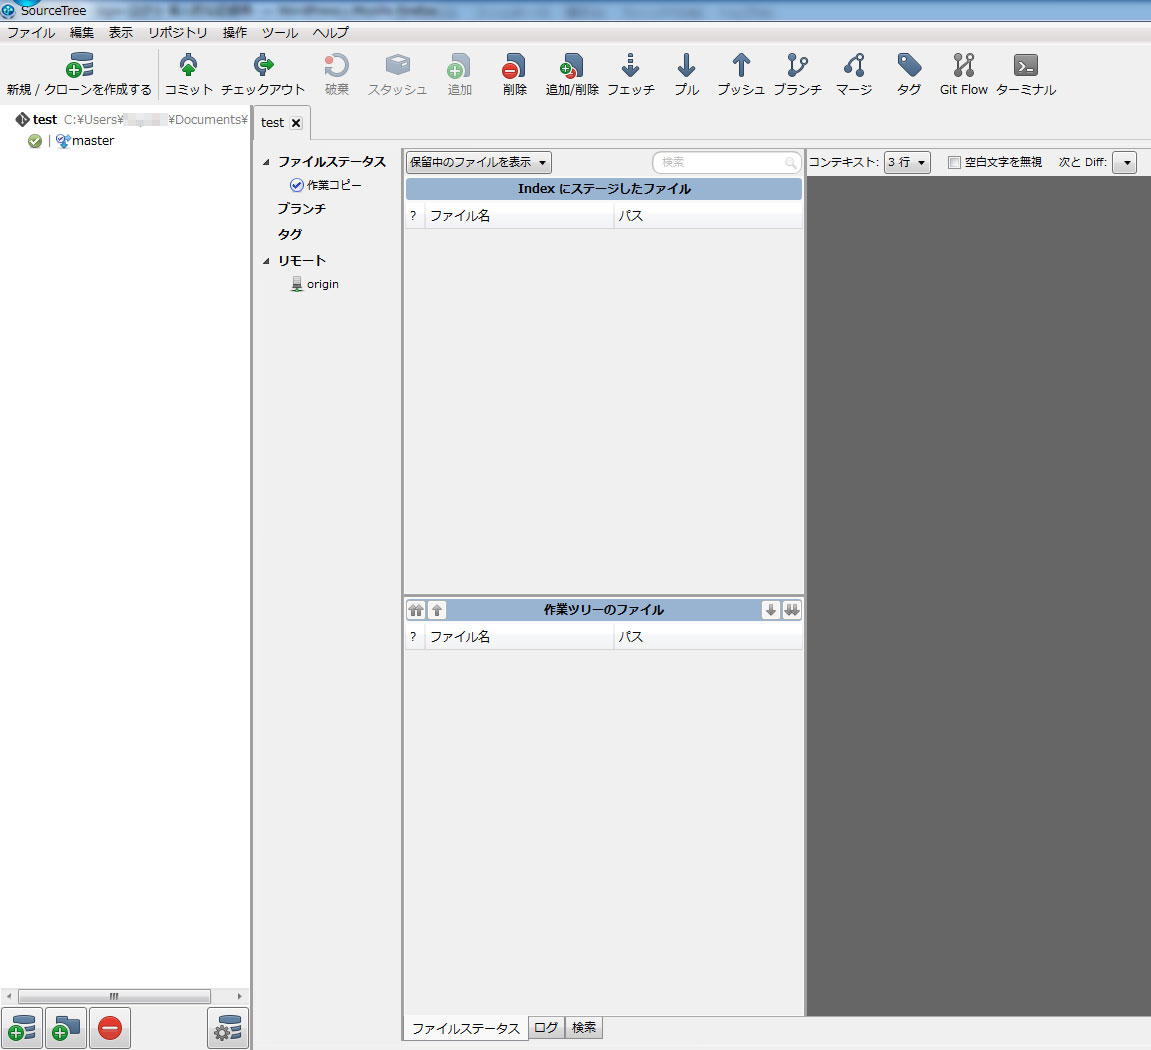This screenshot has width=1151, height=1050.
Task: Switch to the Log (ログ) tab
Action: pyautogui.click(x=546, y=1028)
